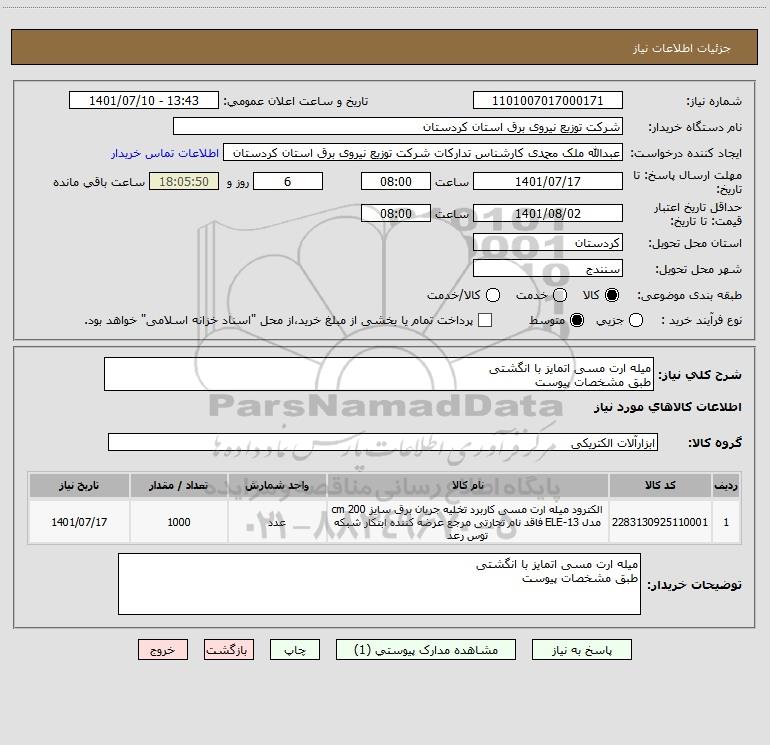Screen dimensions: 770x745
Task: Click the توضیحات خریدار text area
Action: click(x=379, y=584)
